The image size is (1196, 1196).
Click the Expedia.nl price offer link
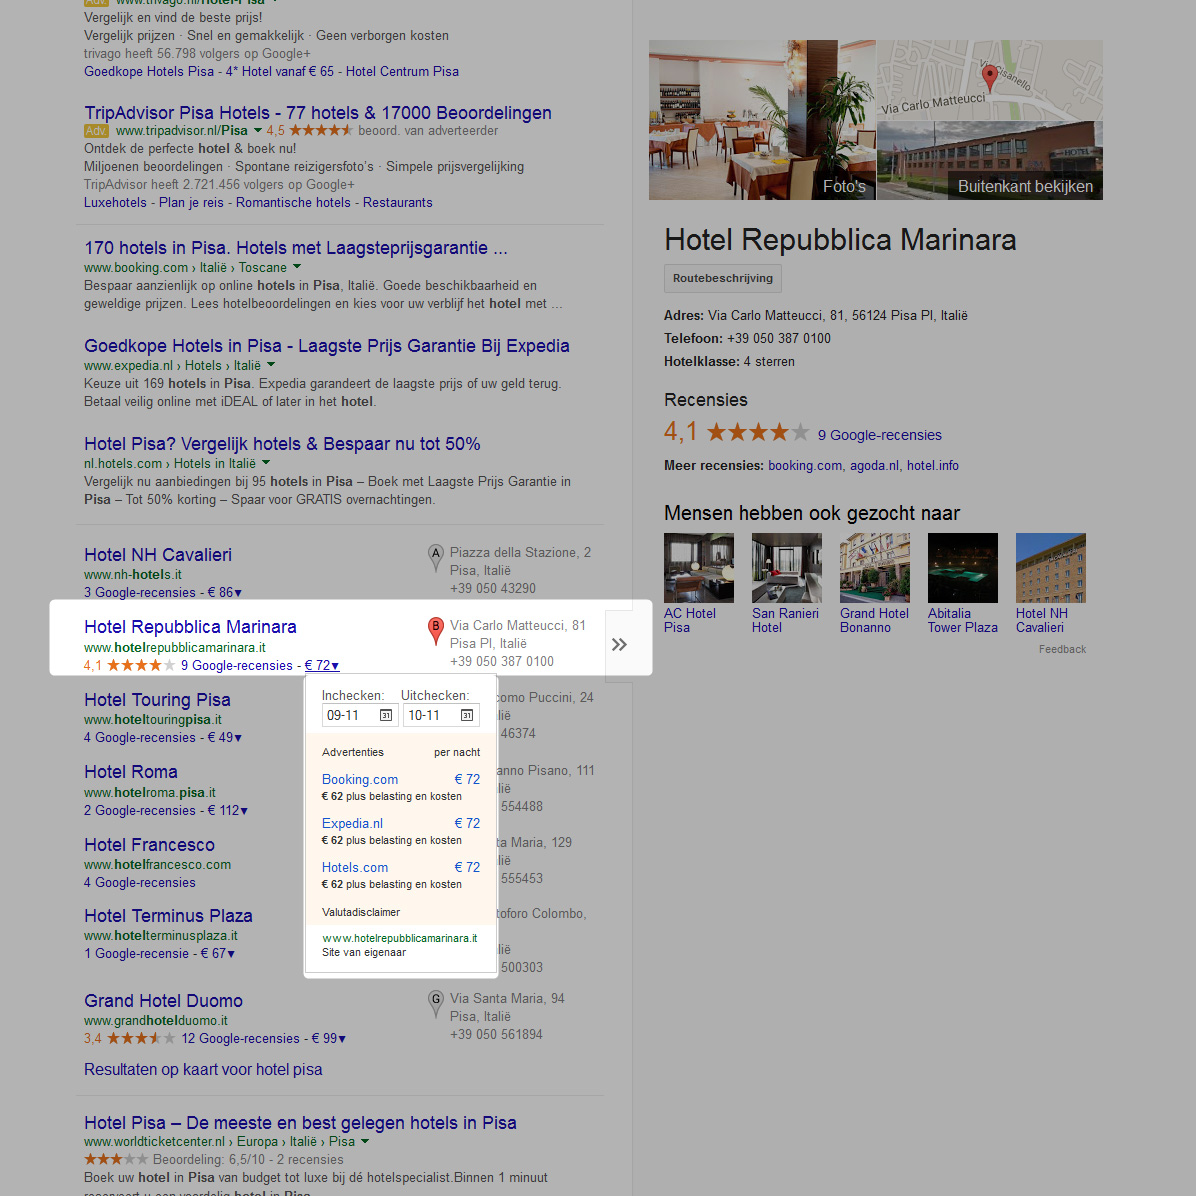(352, 824)
